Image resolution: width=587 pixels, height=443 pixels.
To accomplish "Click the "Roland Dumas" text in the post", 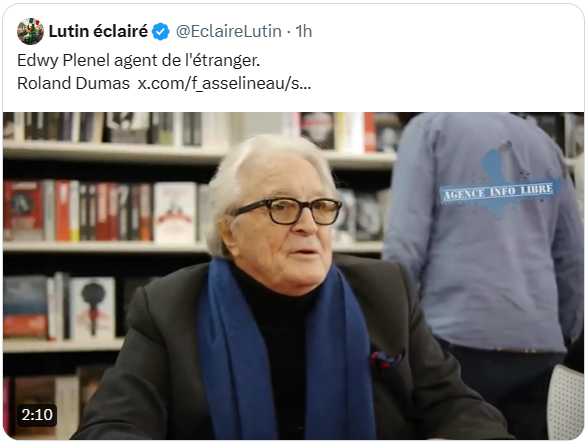I will (73, 84).
